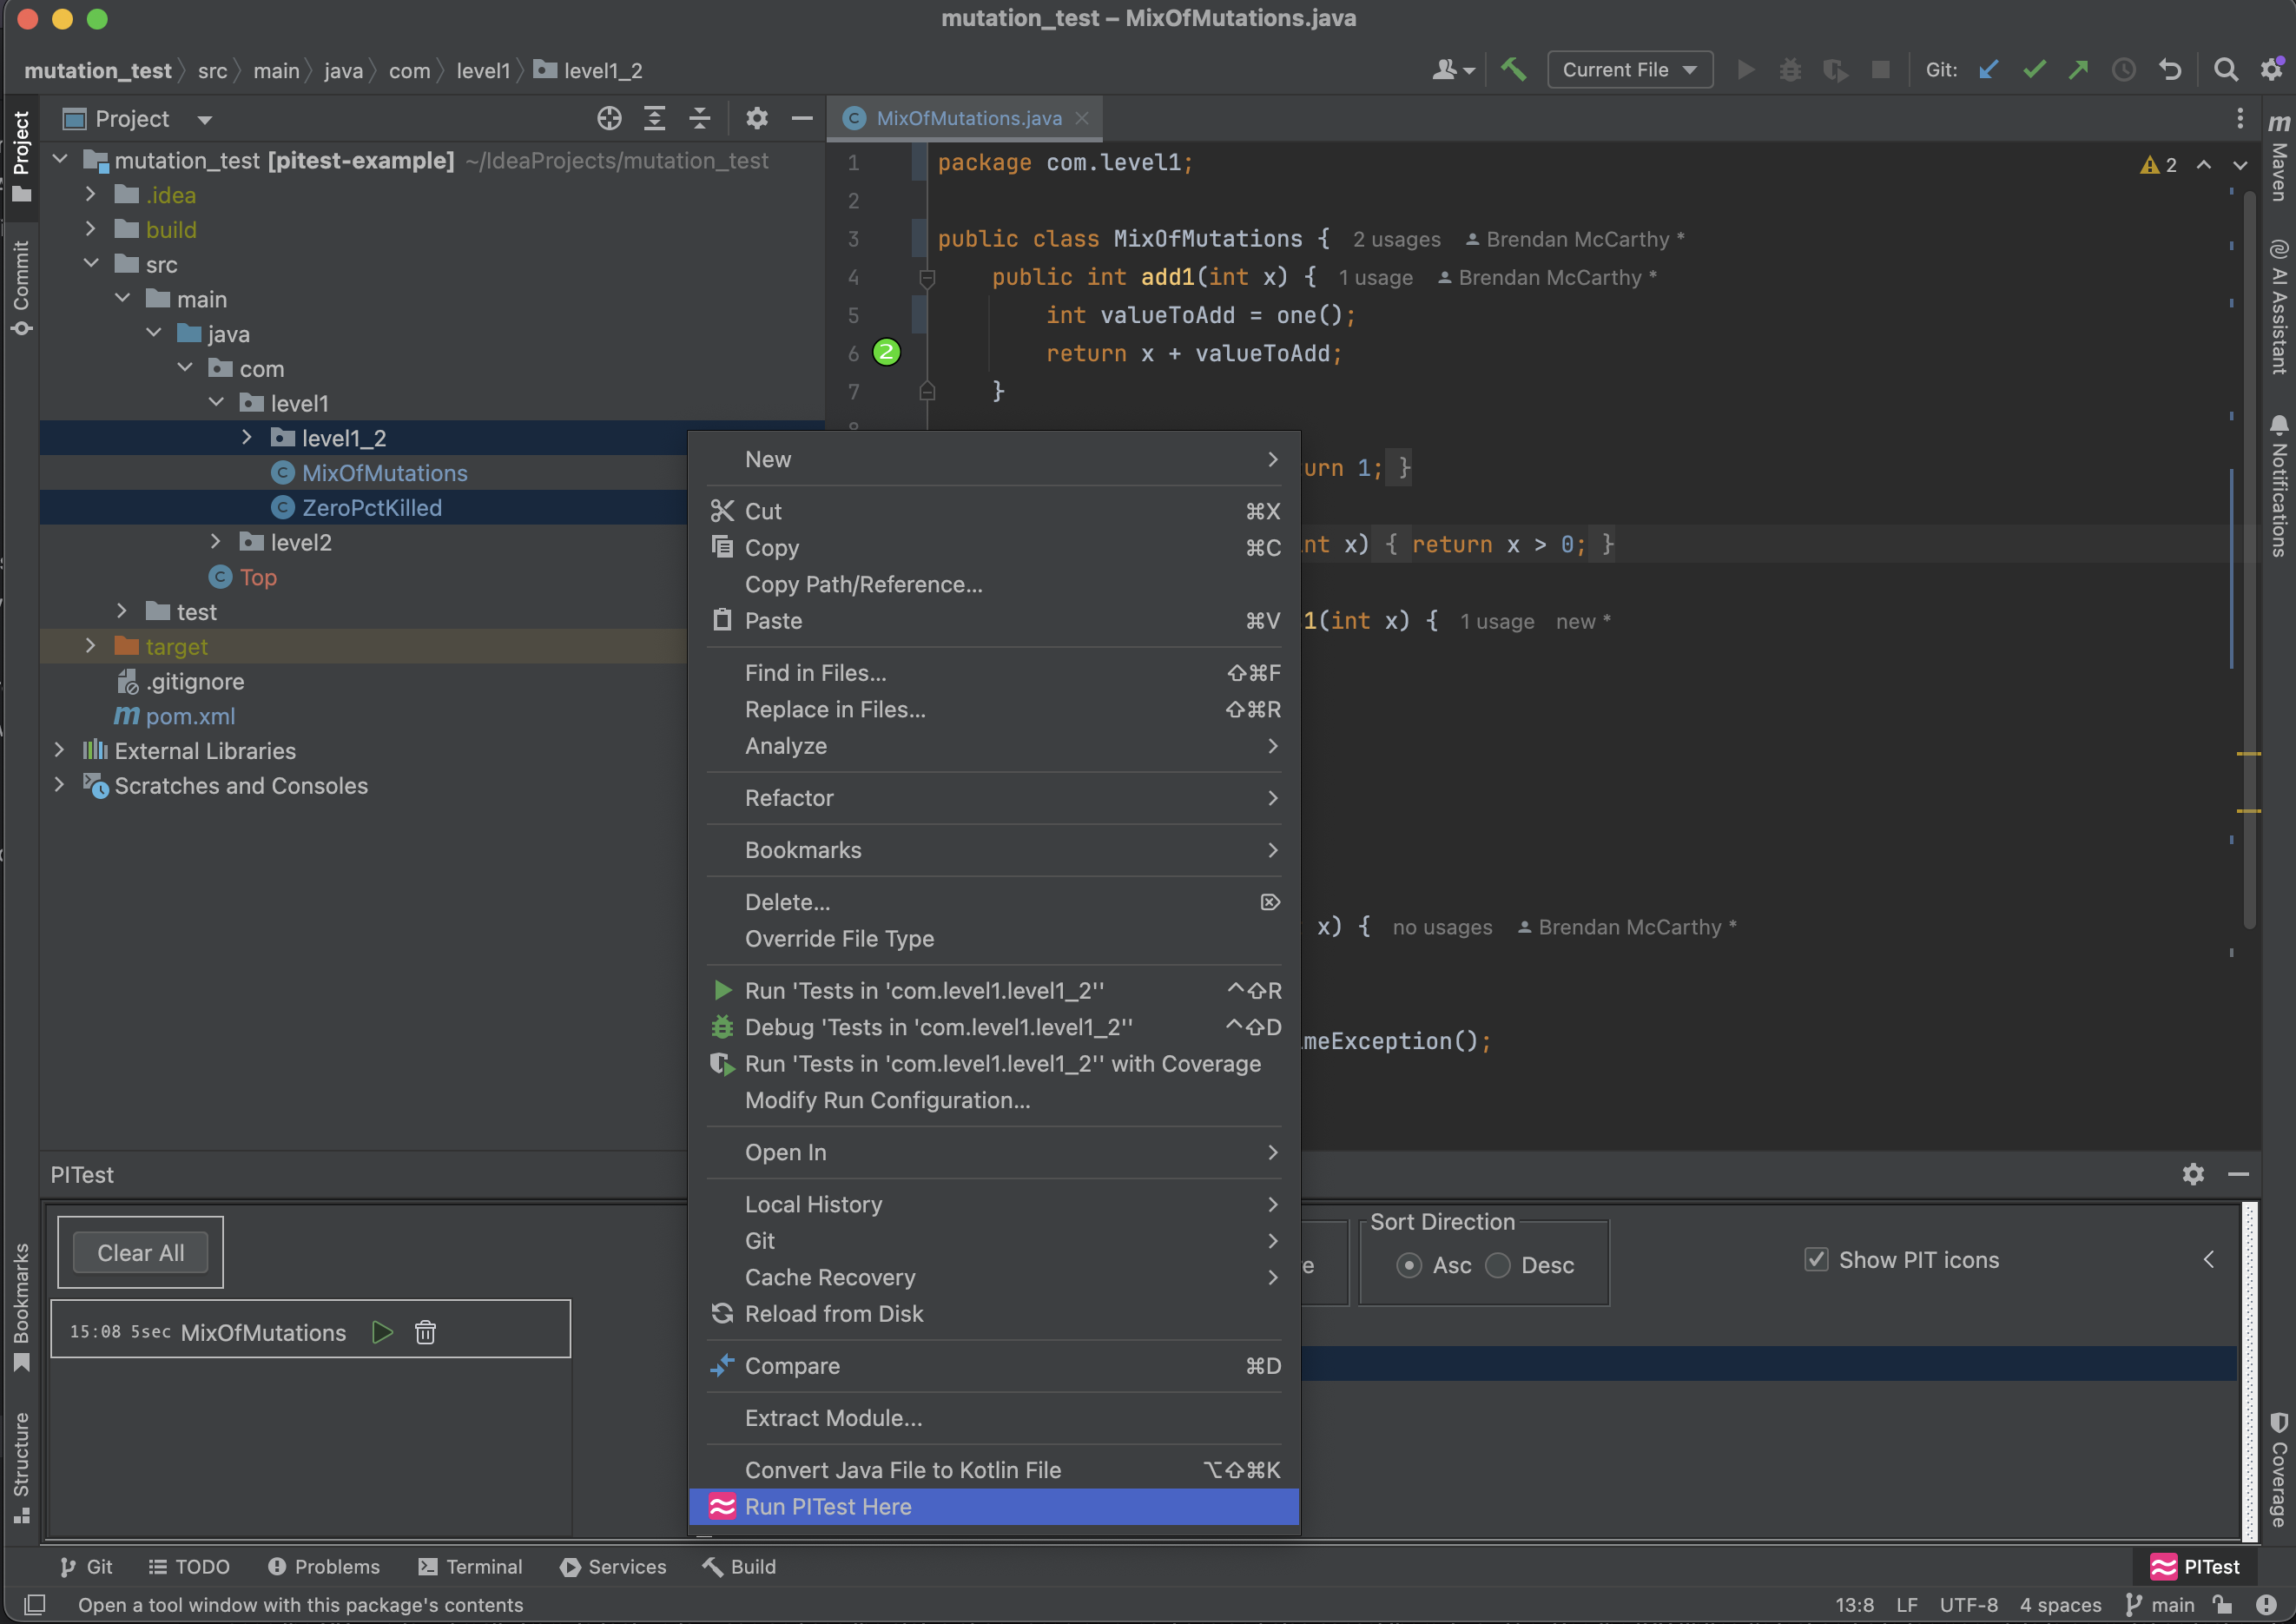Click the Collapse All icon in the Project panel
The height and width of the screenshot is (1624, 2296).
click(700, 119)
